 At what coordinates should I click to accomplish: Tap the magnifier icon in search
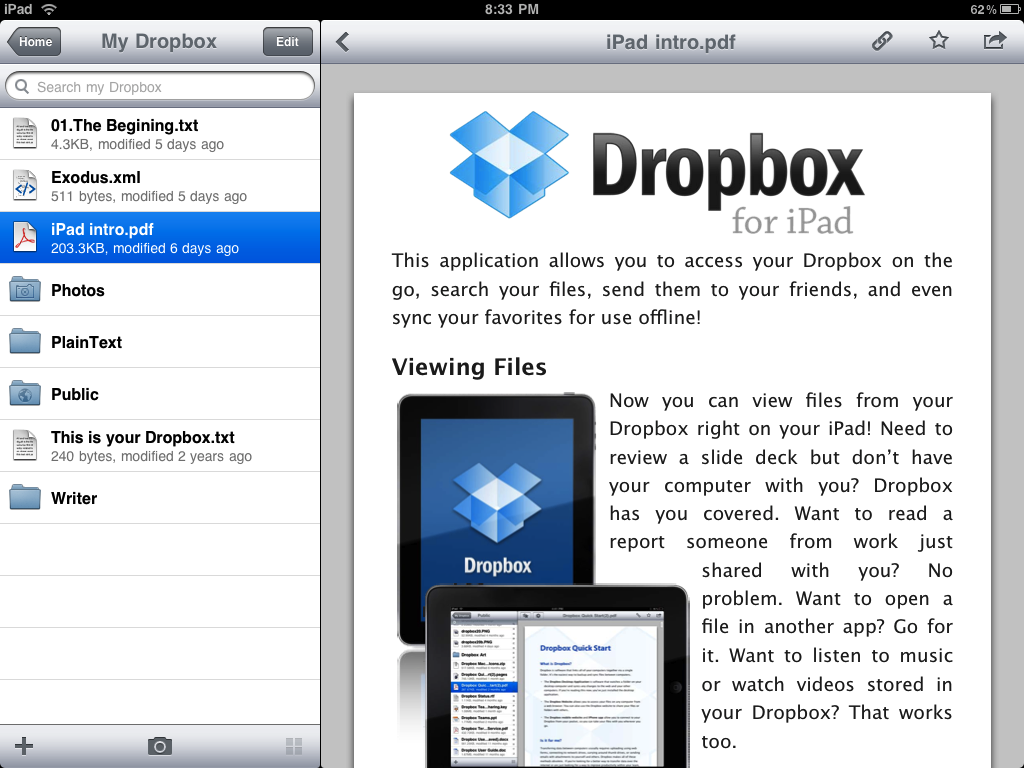click(22, 86)
